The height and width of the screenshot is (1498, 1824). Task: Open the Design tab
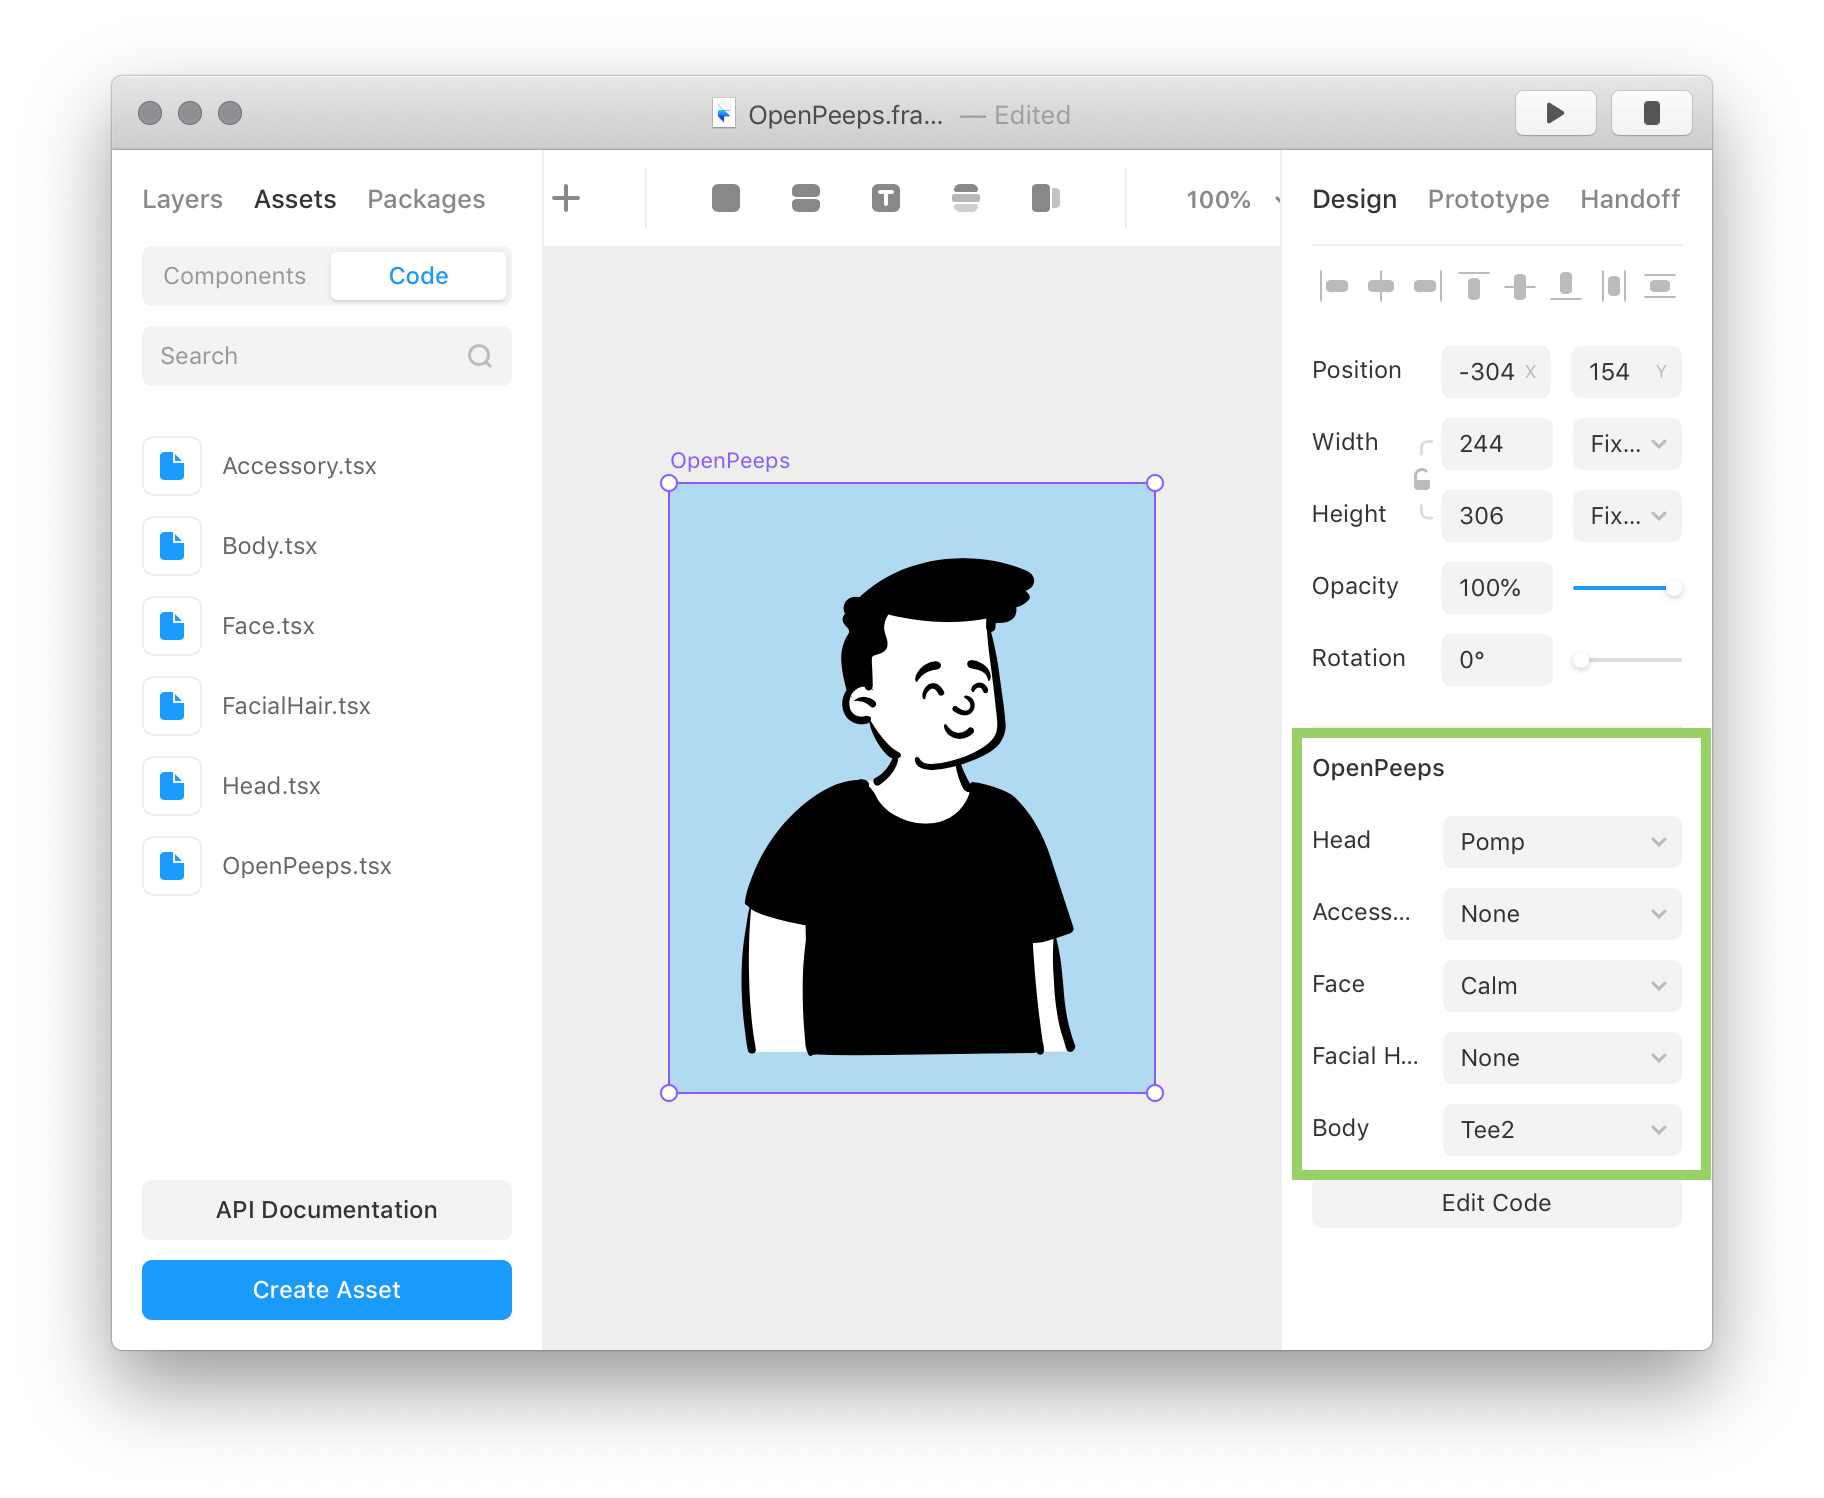coord(1354,199)
